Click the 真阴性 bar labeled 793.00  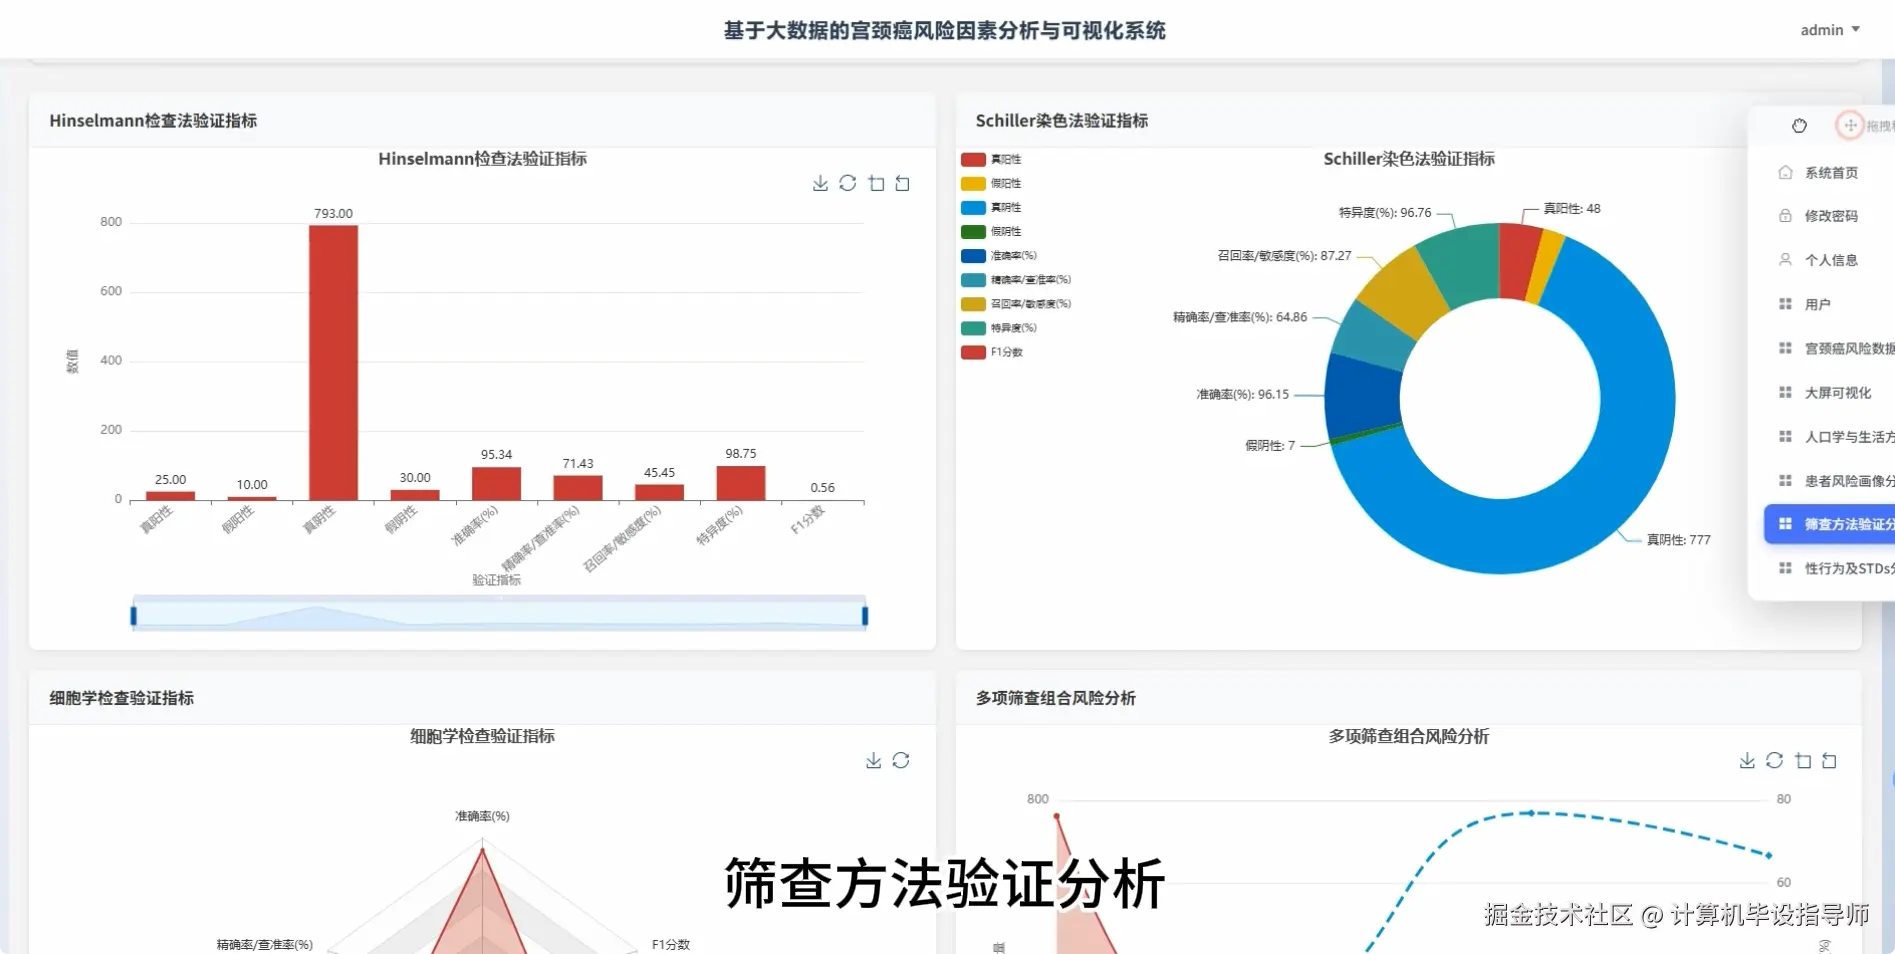[x=333, y=362]
